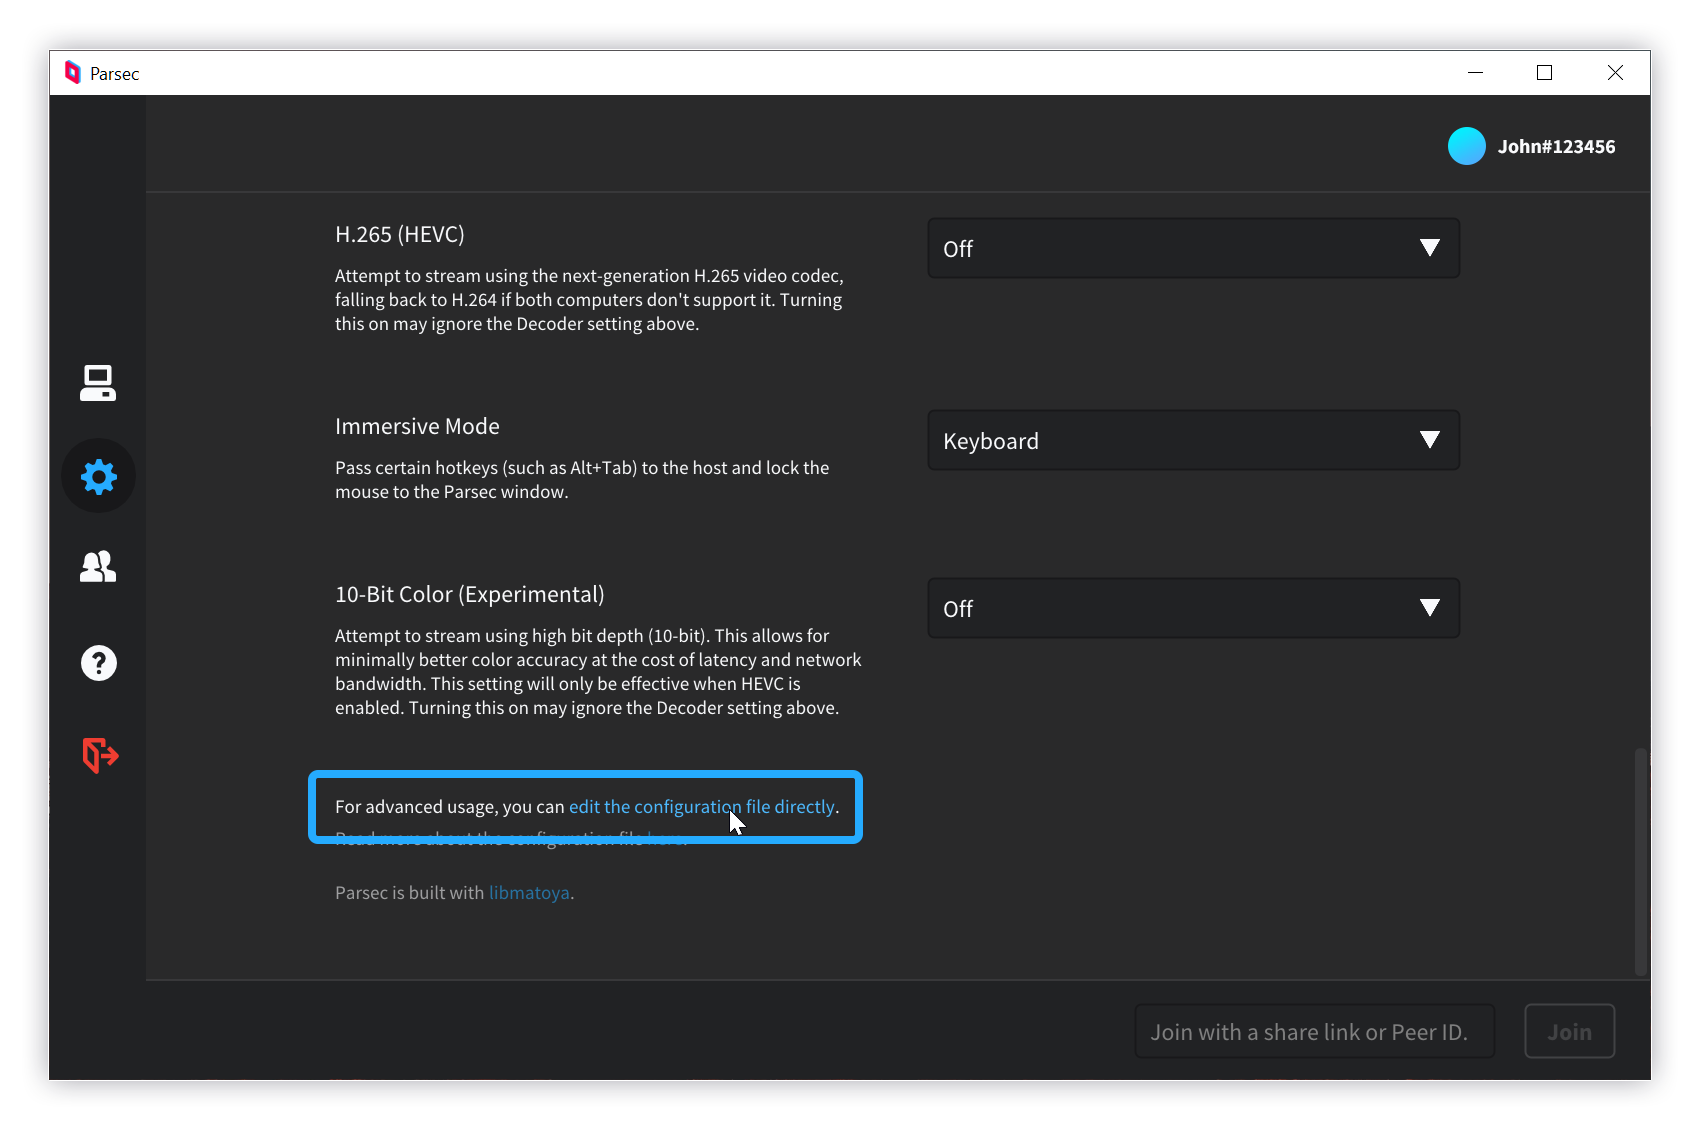Click the John#123456 username

coord(1556,147)
